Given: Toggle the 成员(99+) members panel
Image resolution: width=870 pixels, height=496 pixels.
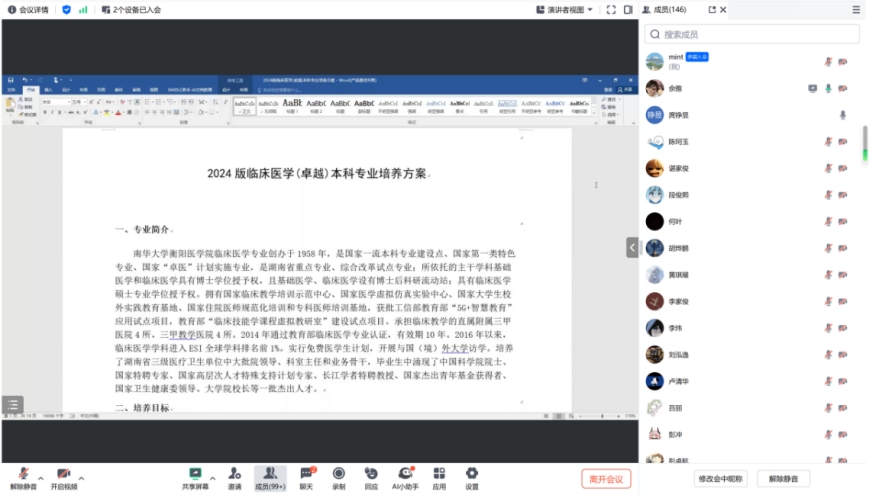Looking at the screenshot, I should tap(270, 477).
